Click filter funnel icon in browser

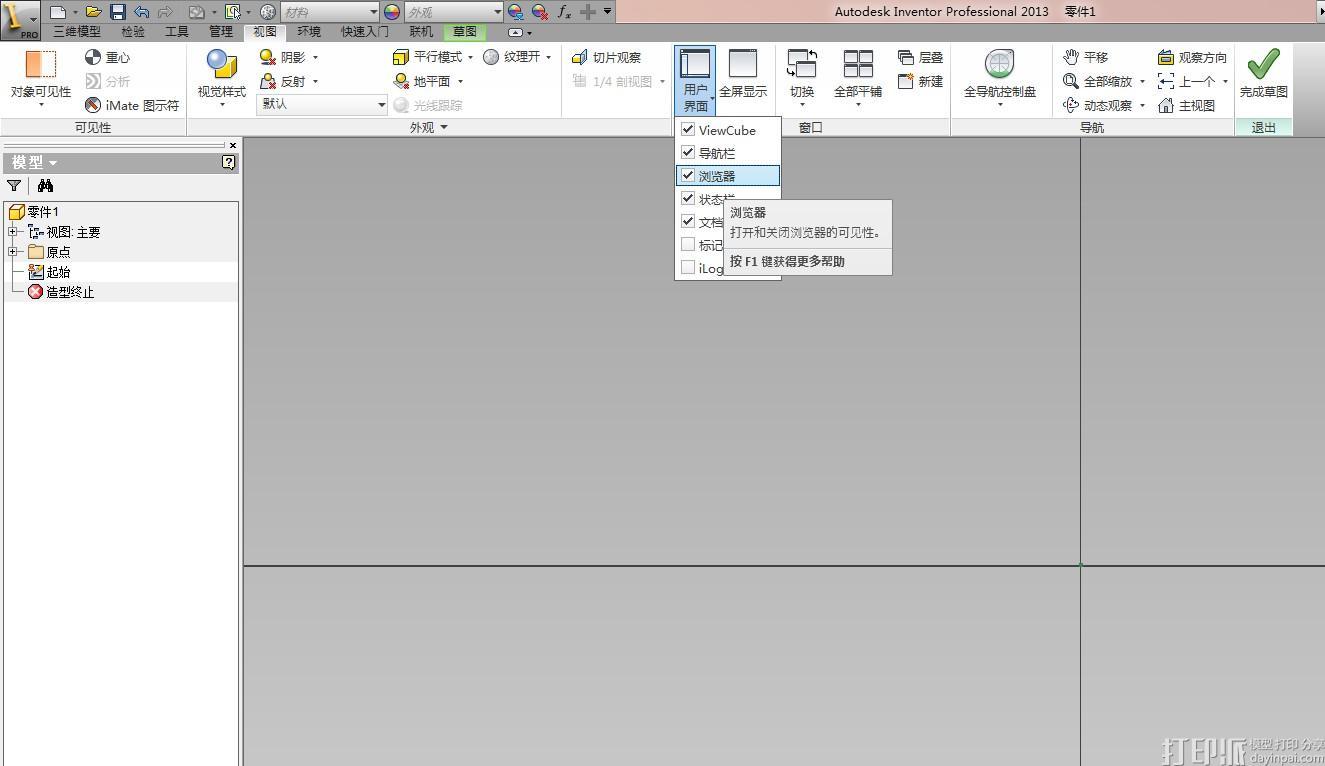(14, 186)
